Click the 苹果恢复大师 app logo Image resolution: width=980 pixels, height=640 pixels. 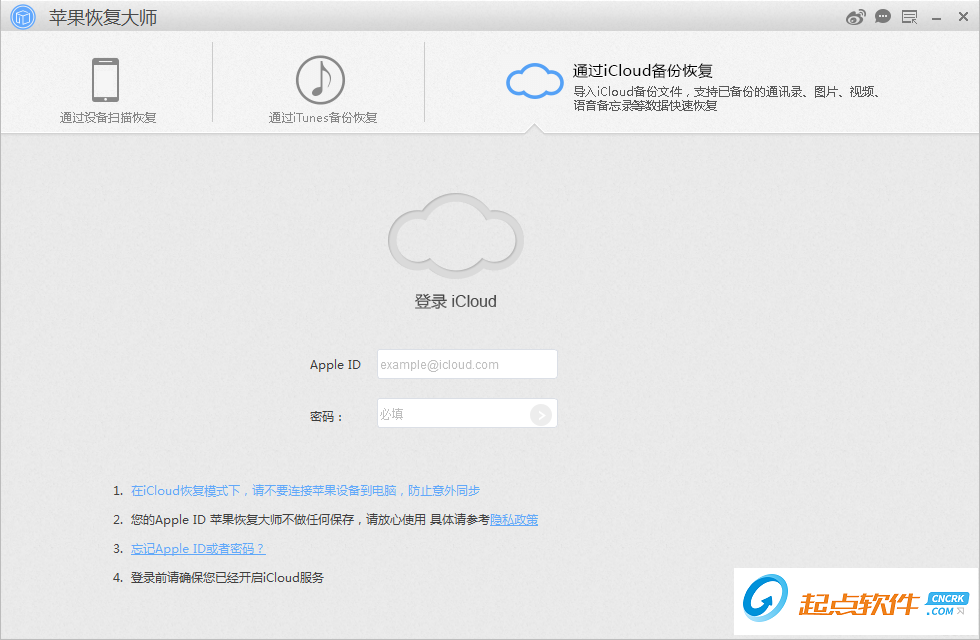click(x=23, y=17)
